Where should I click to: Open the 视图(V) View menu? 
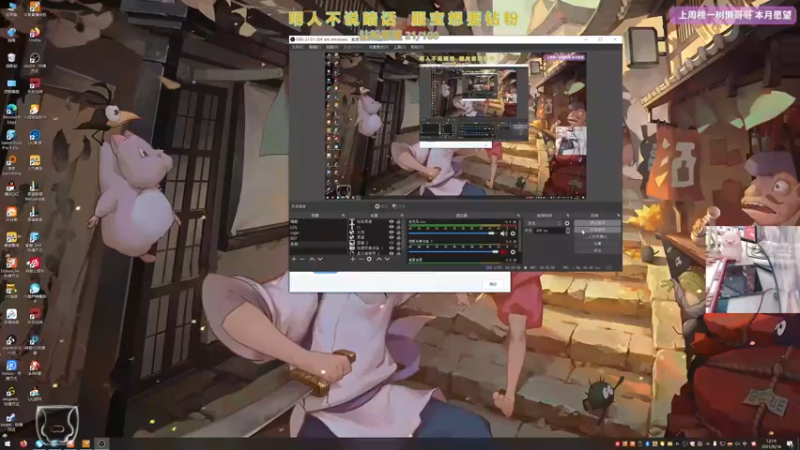332,47
